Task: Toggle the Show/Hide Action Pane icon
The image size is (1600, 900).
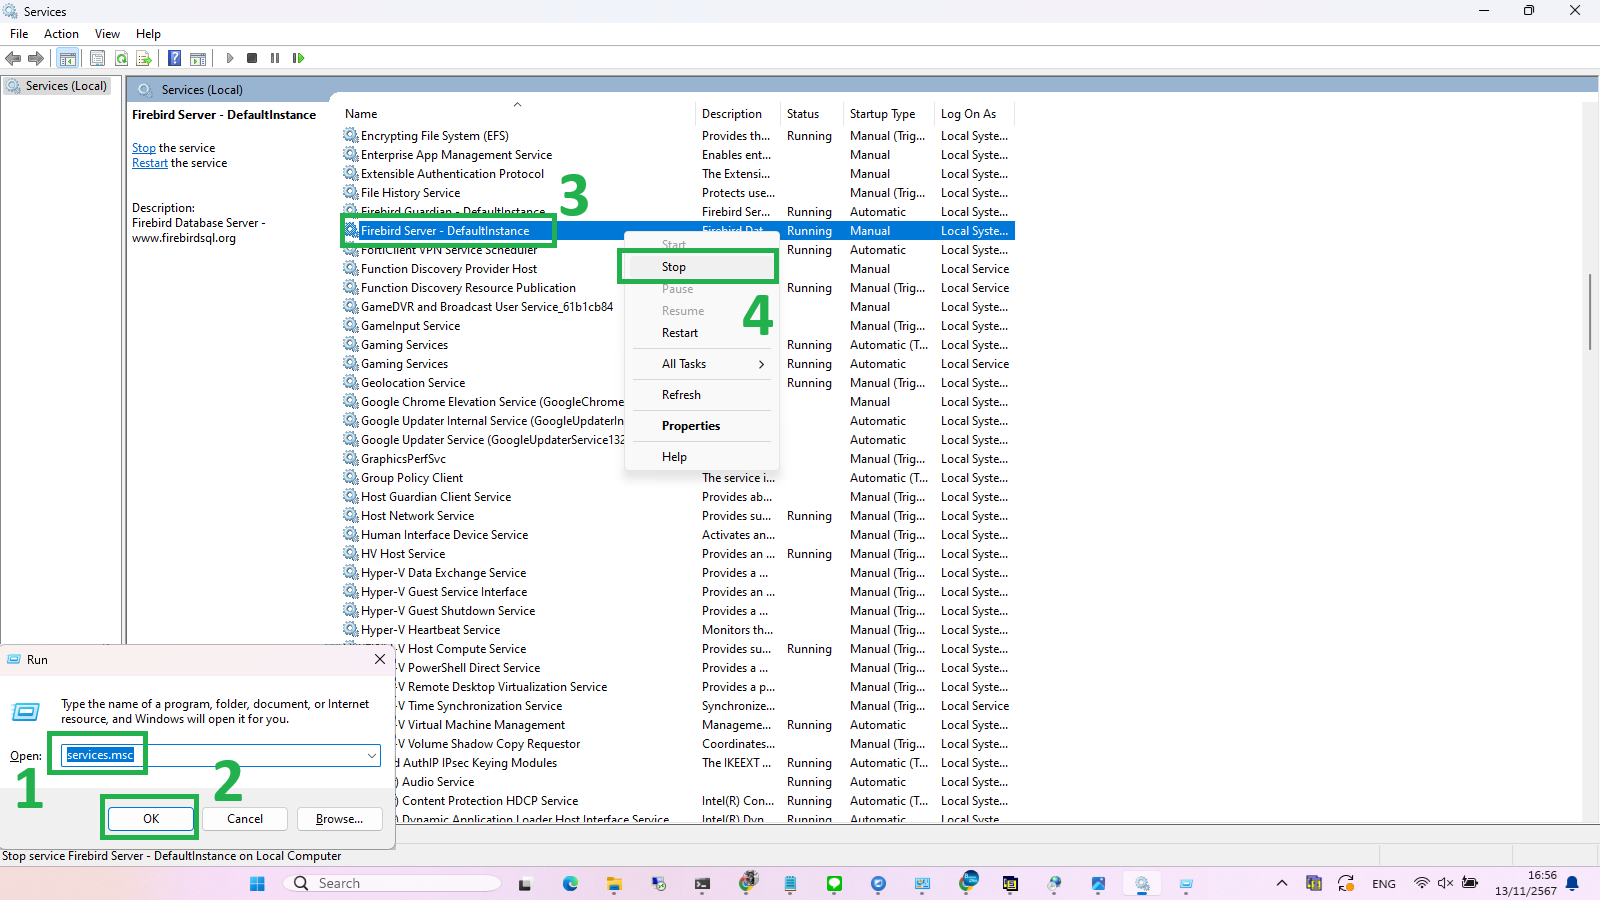Action: click(198, 58)
